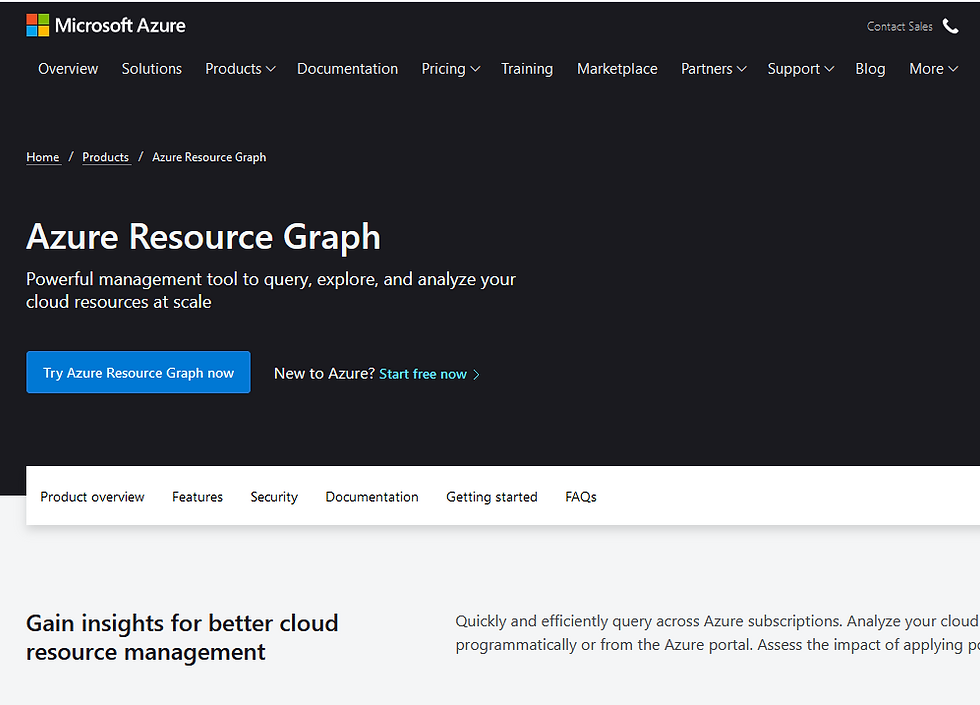Switch to the Security tab

[274, 497]
